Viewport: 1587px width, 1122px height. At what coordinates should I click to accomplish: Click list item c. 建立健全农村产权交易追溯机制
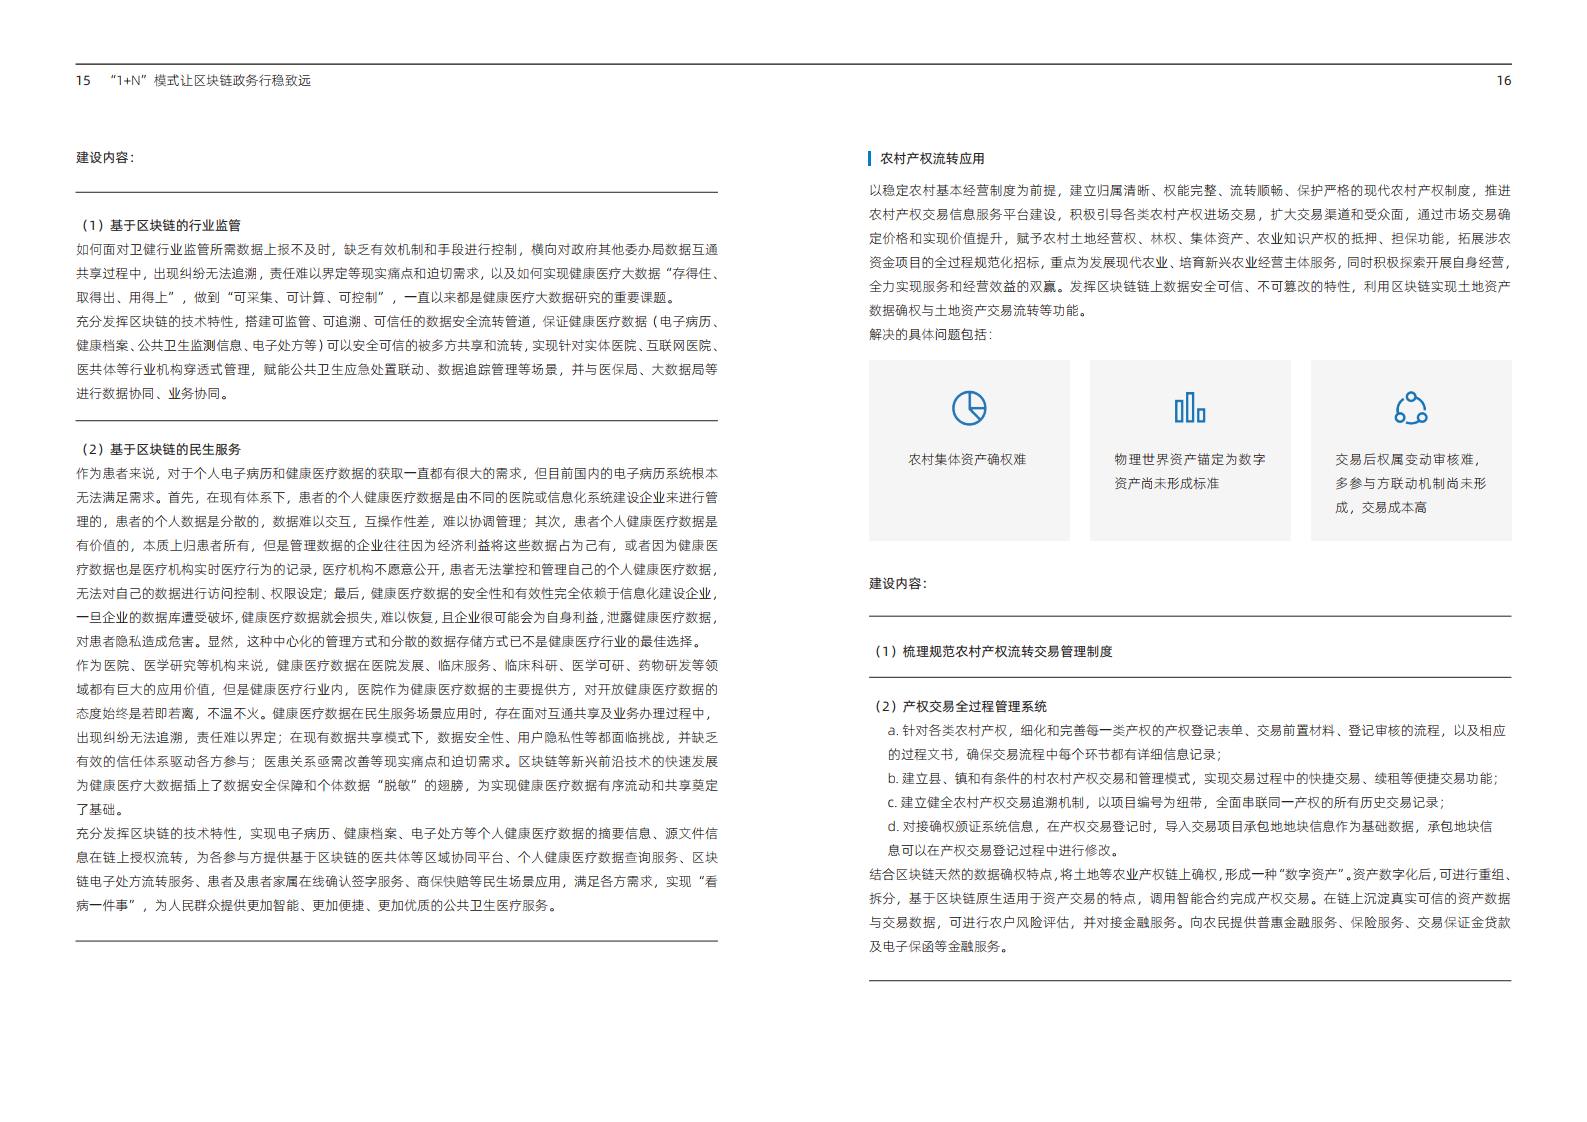[x=1166, y=803]
